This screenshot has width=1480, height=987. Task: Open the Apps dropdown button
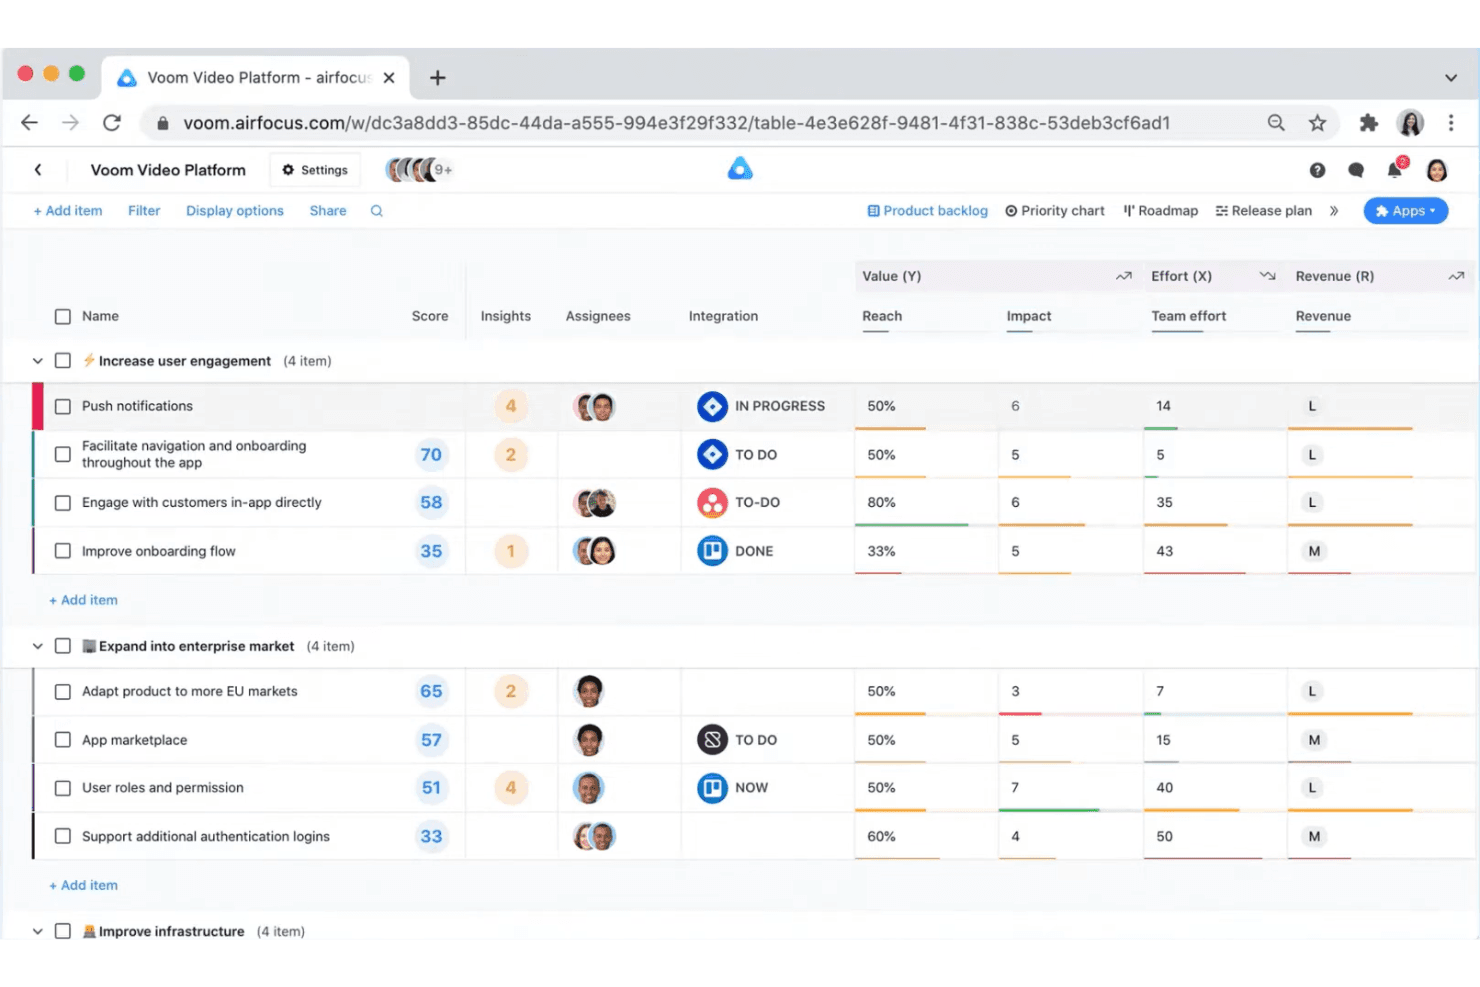tap(1406, 211)
